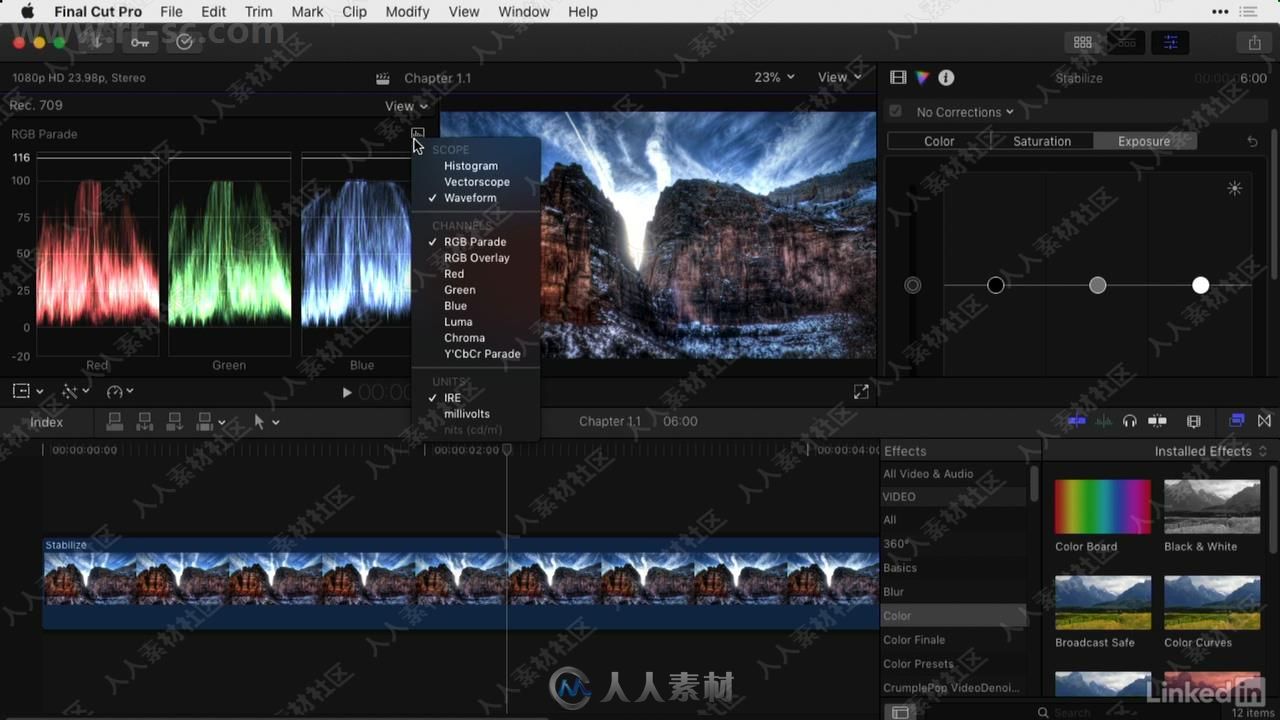Viewport: 1280px width, 720px height.
Task: Open the enhancements magic wand dropdown
Action: click(x=75, y=392)
